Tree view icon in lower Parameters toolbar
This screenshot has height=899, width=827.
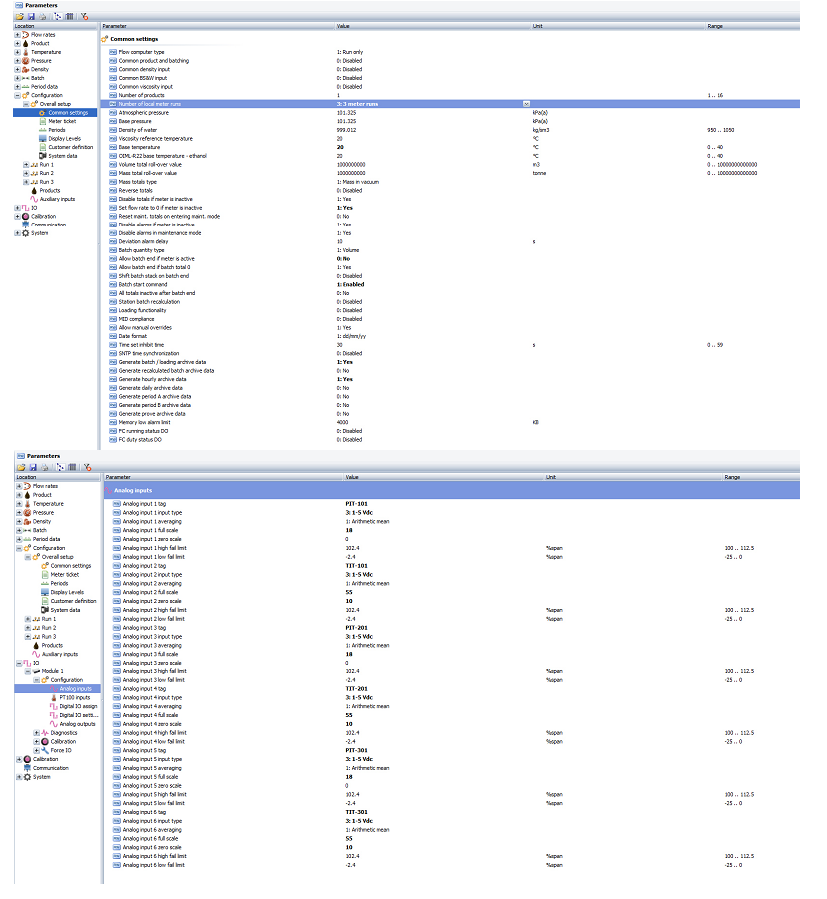[60, 467]
